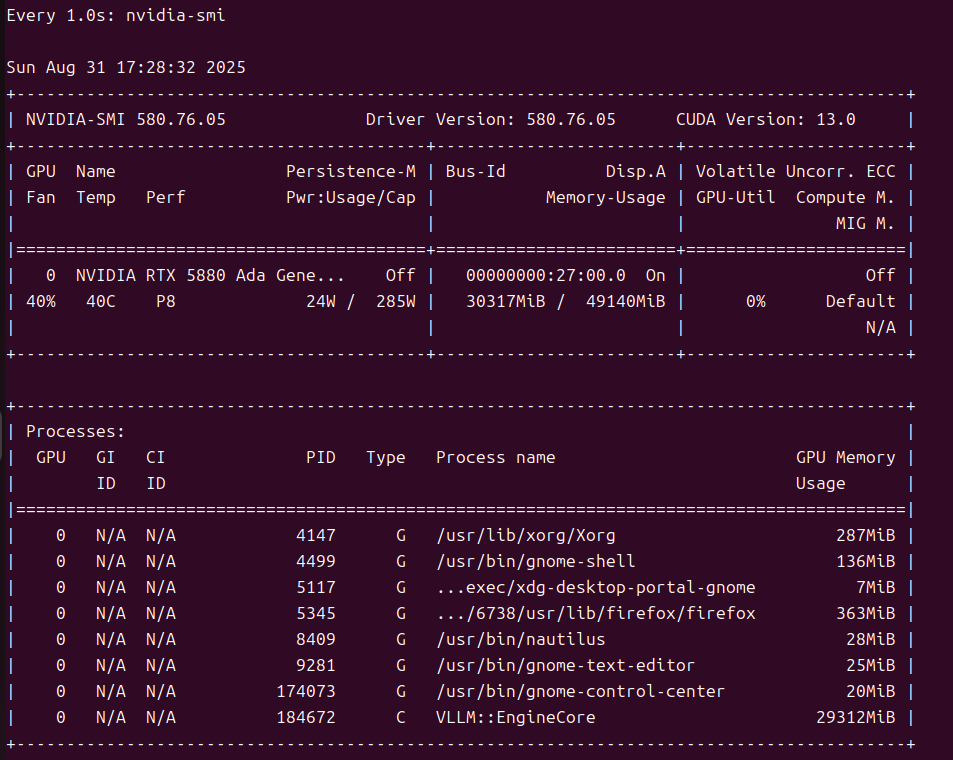
Task: Click memory usage '363MiB'
Action: click(865, 613)
